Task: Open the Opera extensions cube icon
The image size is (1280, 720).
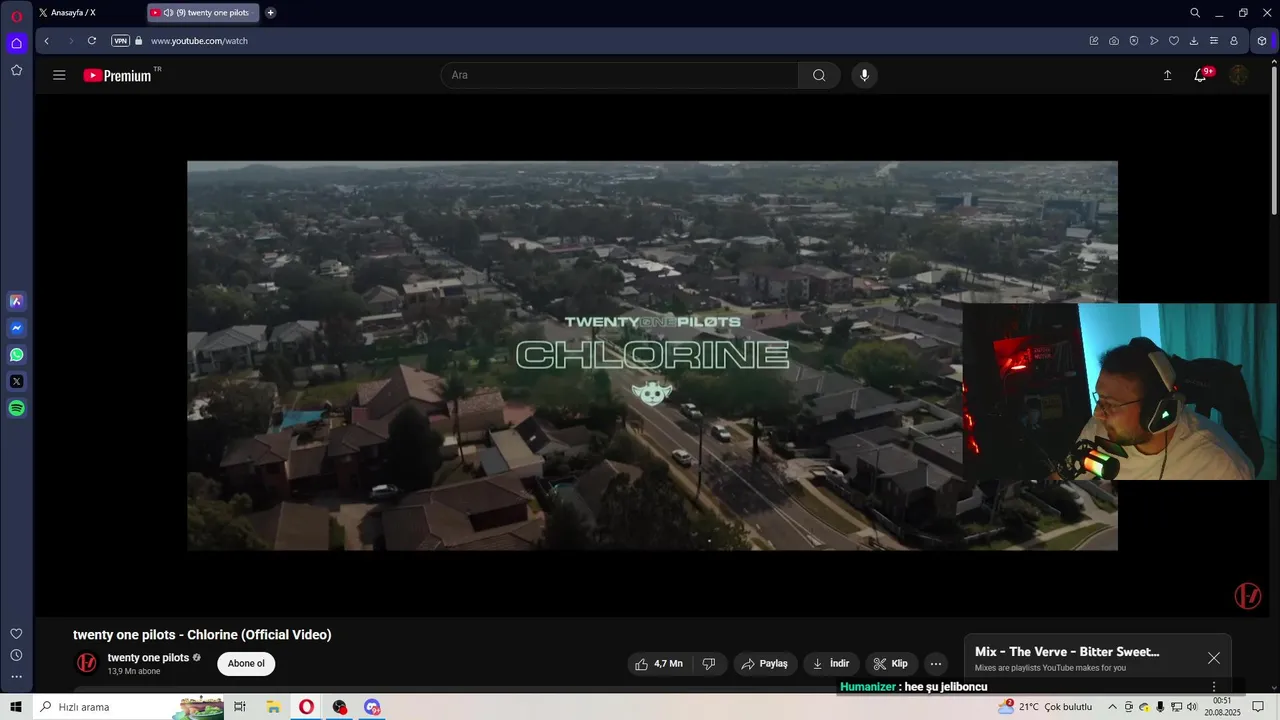Action: click(1262, 41)
